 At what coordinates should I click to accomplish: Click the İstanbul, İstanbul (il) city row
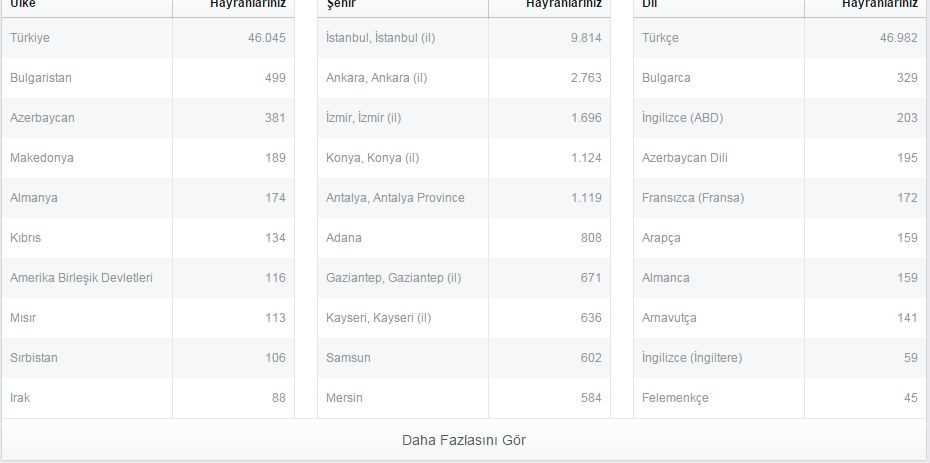[464, 38]
